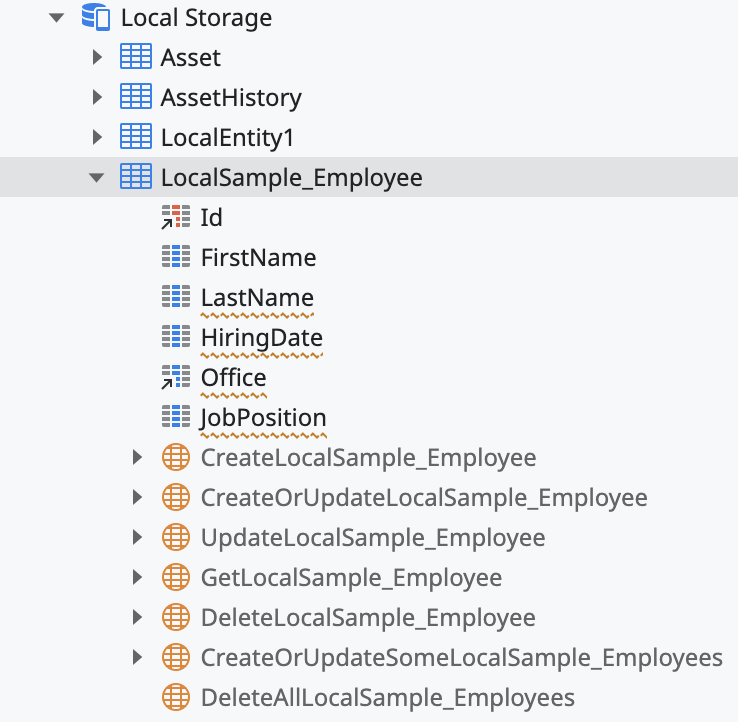
Task: Expand CreateOrUpdateSomeLocalSample_Employees action
Action: [x=137, y=657]
